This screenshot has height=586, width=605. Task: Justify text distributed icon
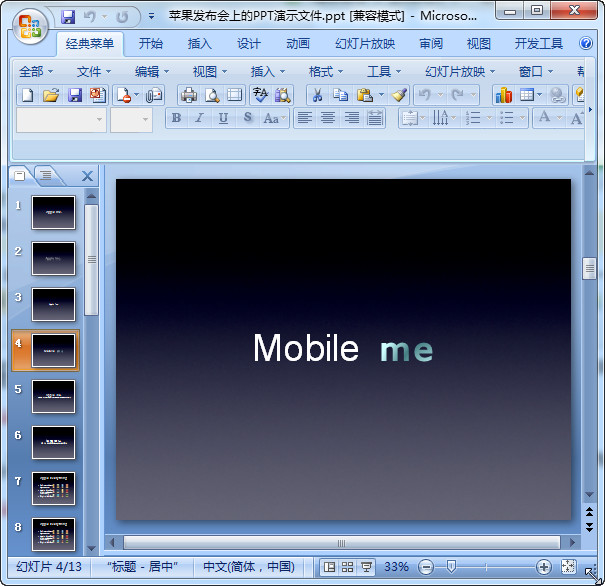(375, 118)
